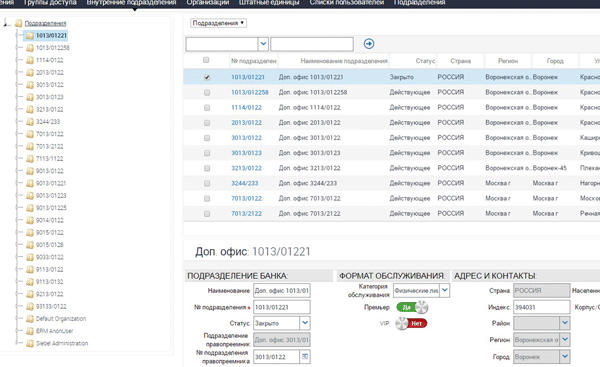Click the Наименование input field

[282, 290]
